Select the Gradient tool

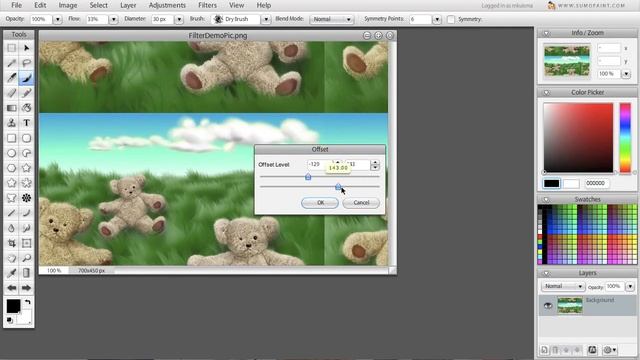(11, 108)
